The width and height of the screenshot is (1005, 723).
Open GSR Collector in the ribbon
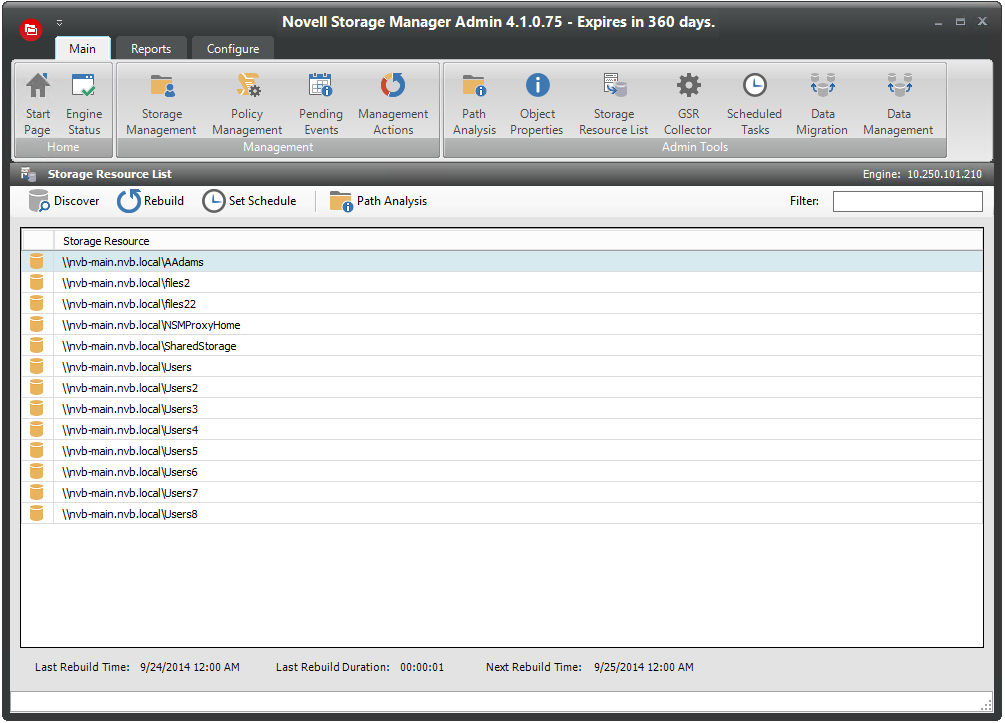tap(688, 104)
